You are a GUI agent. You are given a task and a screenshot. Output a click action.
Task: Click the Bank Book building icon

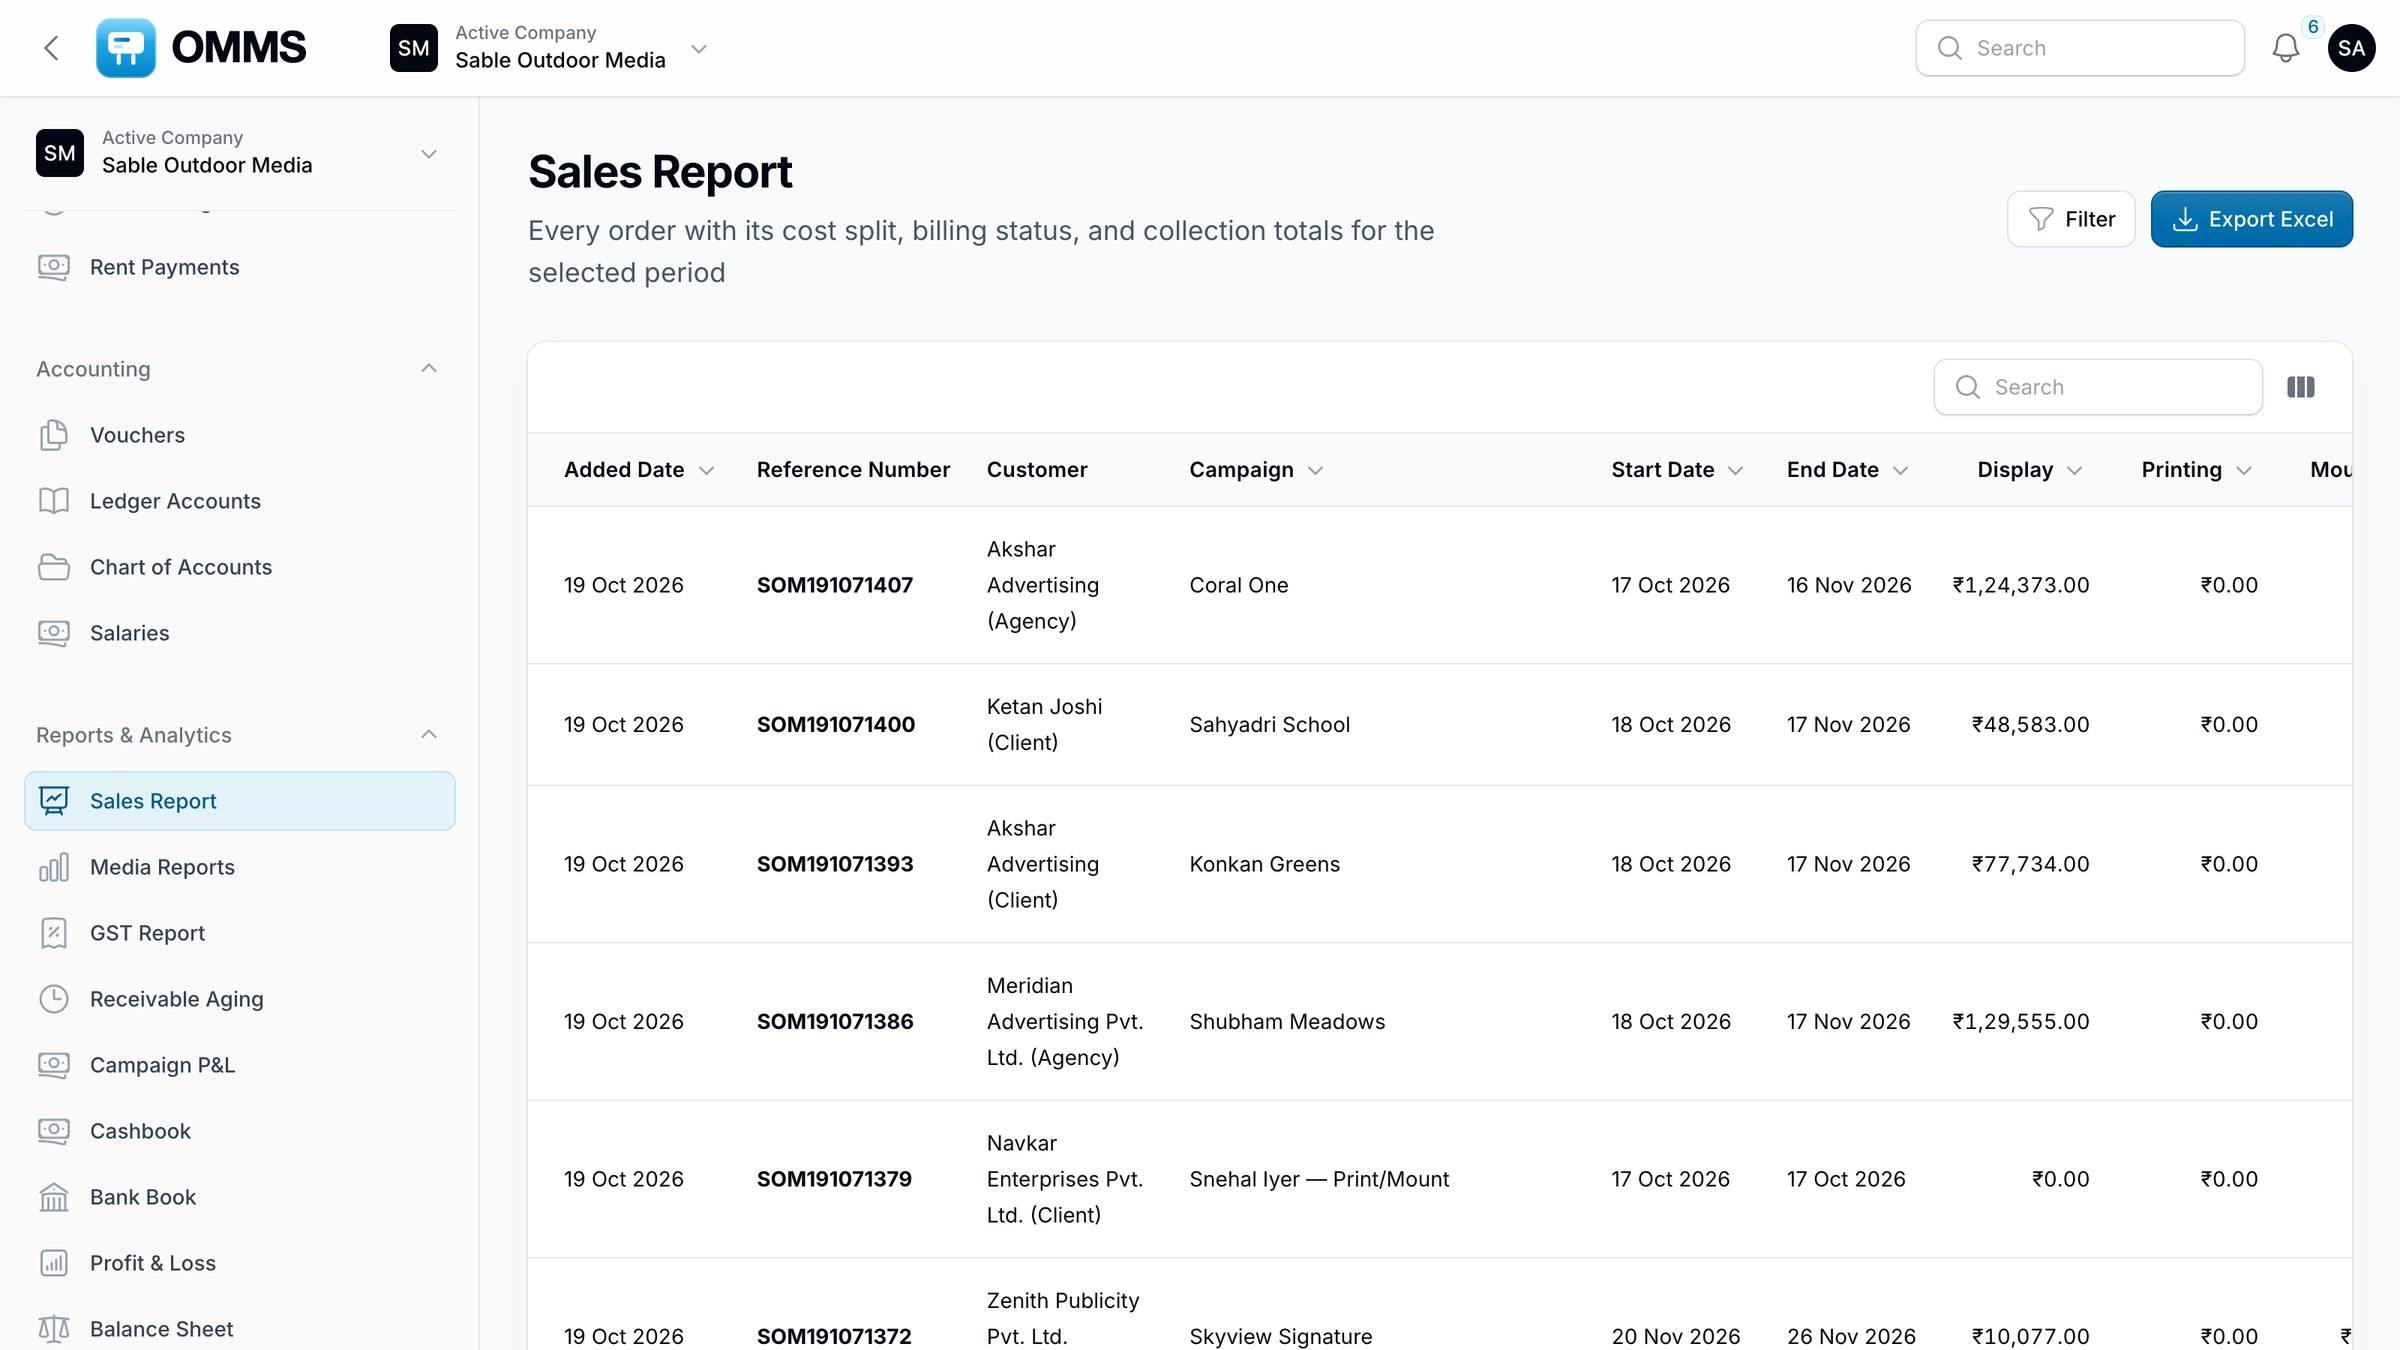click(x=54, y=1197)
